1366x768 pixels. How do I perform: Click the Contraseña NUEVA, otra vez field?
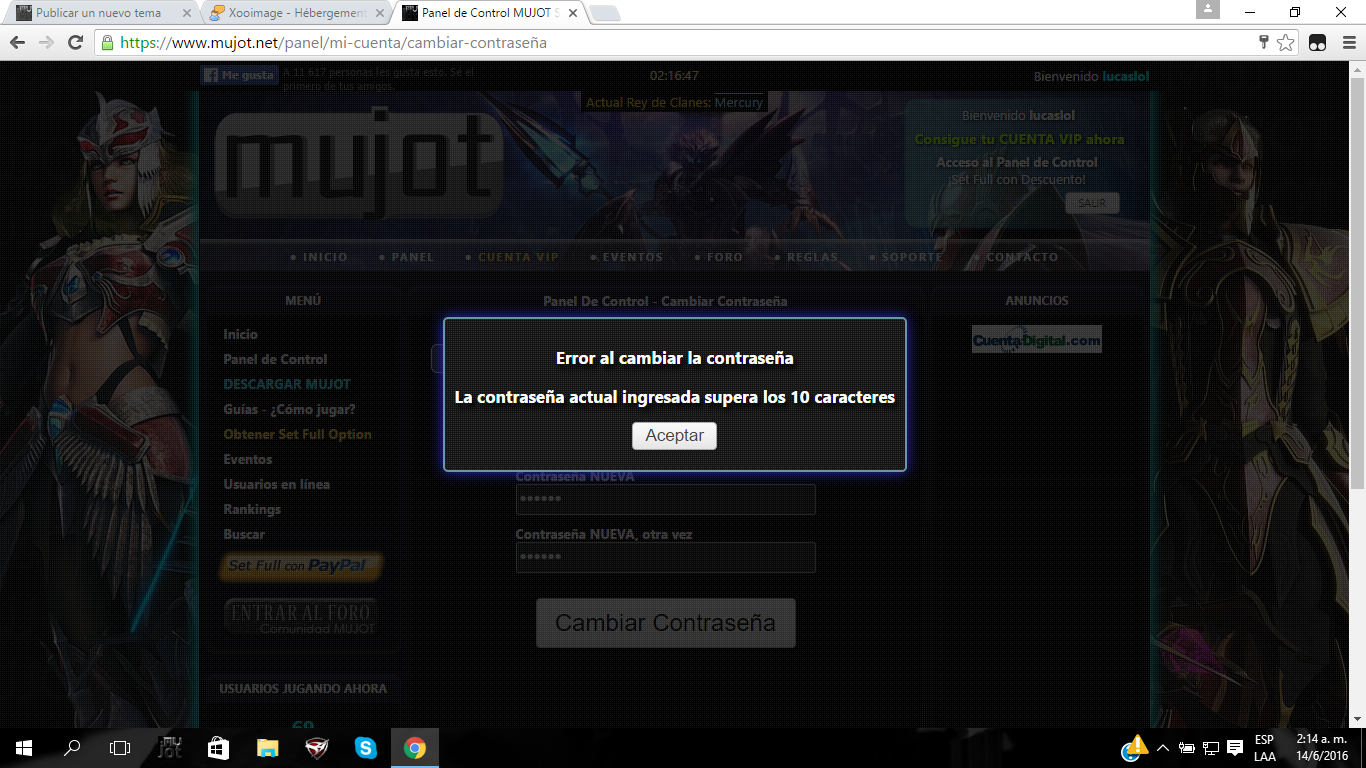point(665,557)
